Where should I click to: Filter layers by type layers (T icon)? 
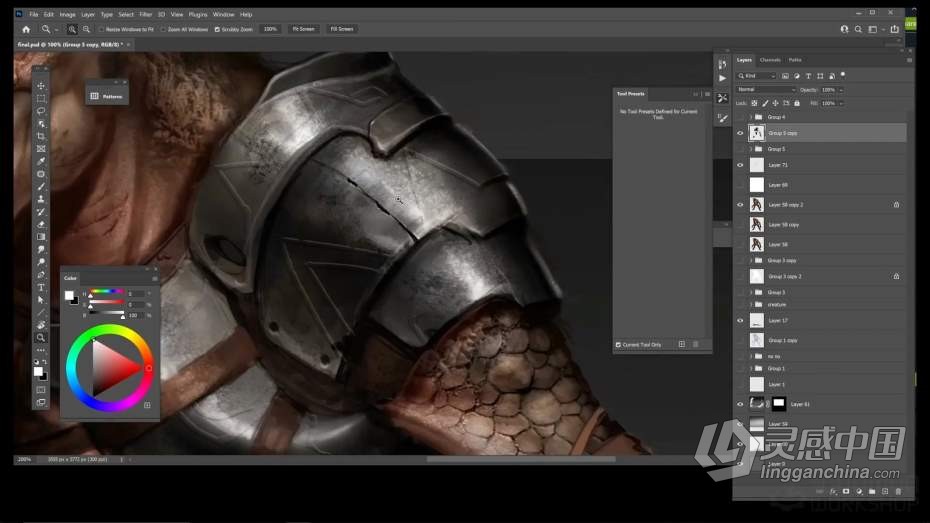tap(808, 76)
